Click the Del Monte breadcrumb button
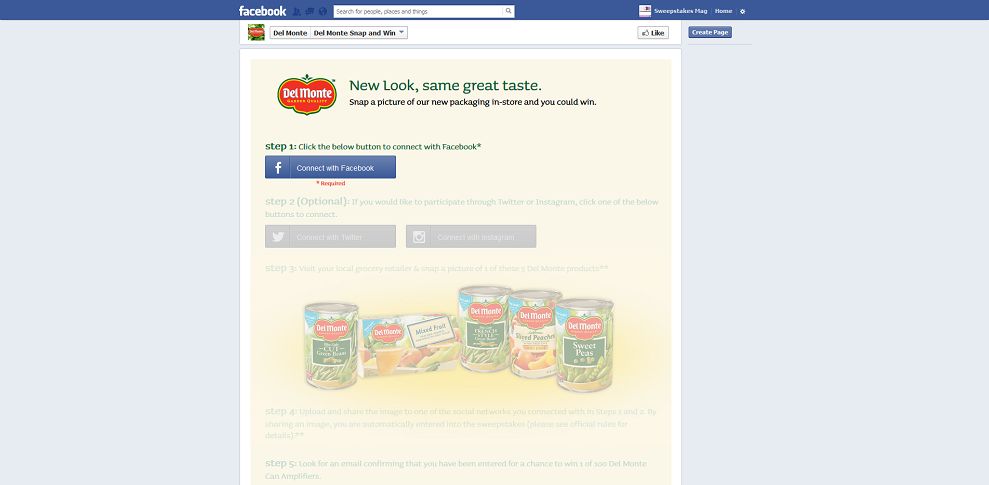 point(290,33)
